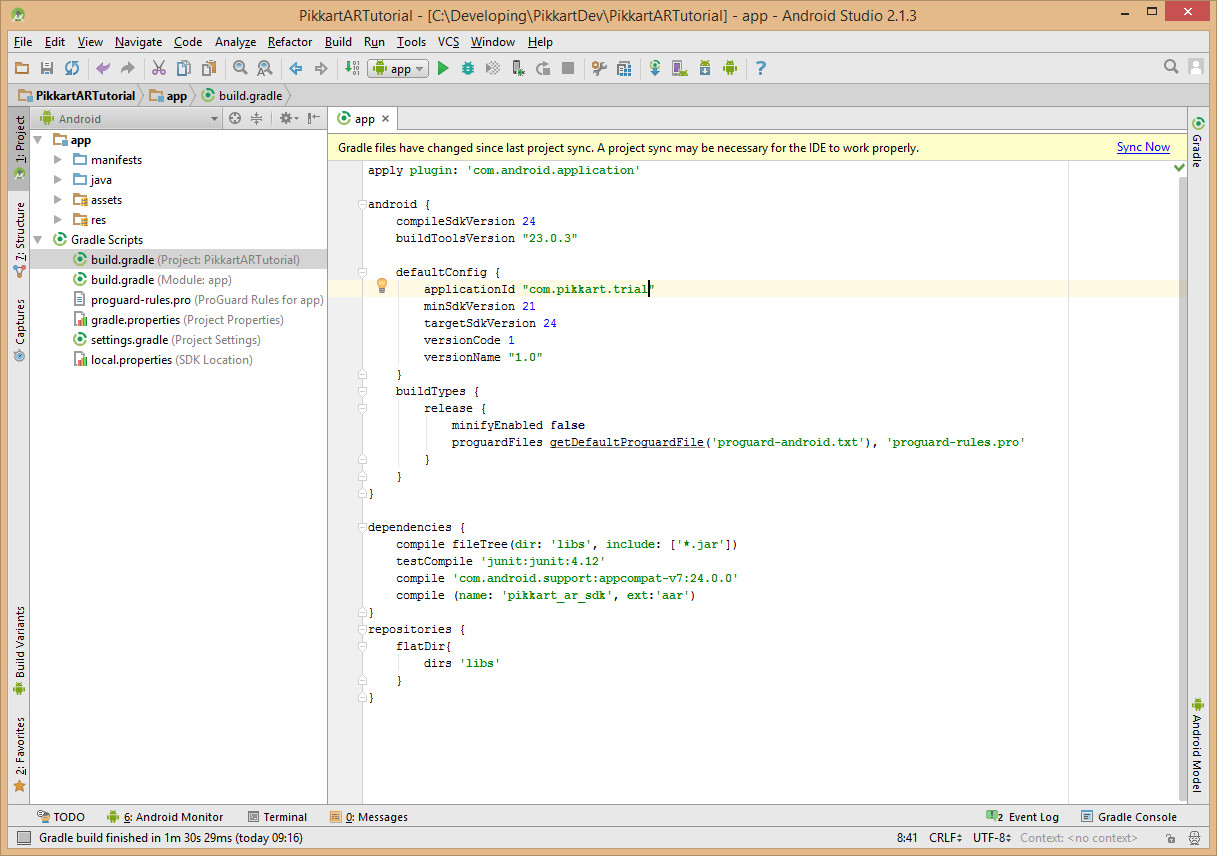Click the app breadcrumb in navigation bar

click(168, 96)
